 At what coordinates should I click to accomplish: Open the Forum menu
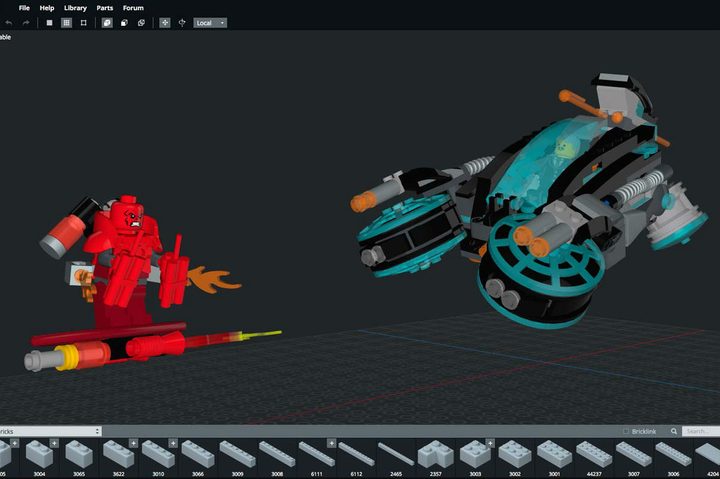(133, 8)
